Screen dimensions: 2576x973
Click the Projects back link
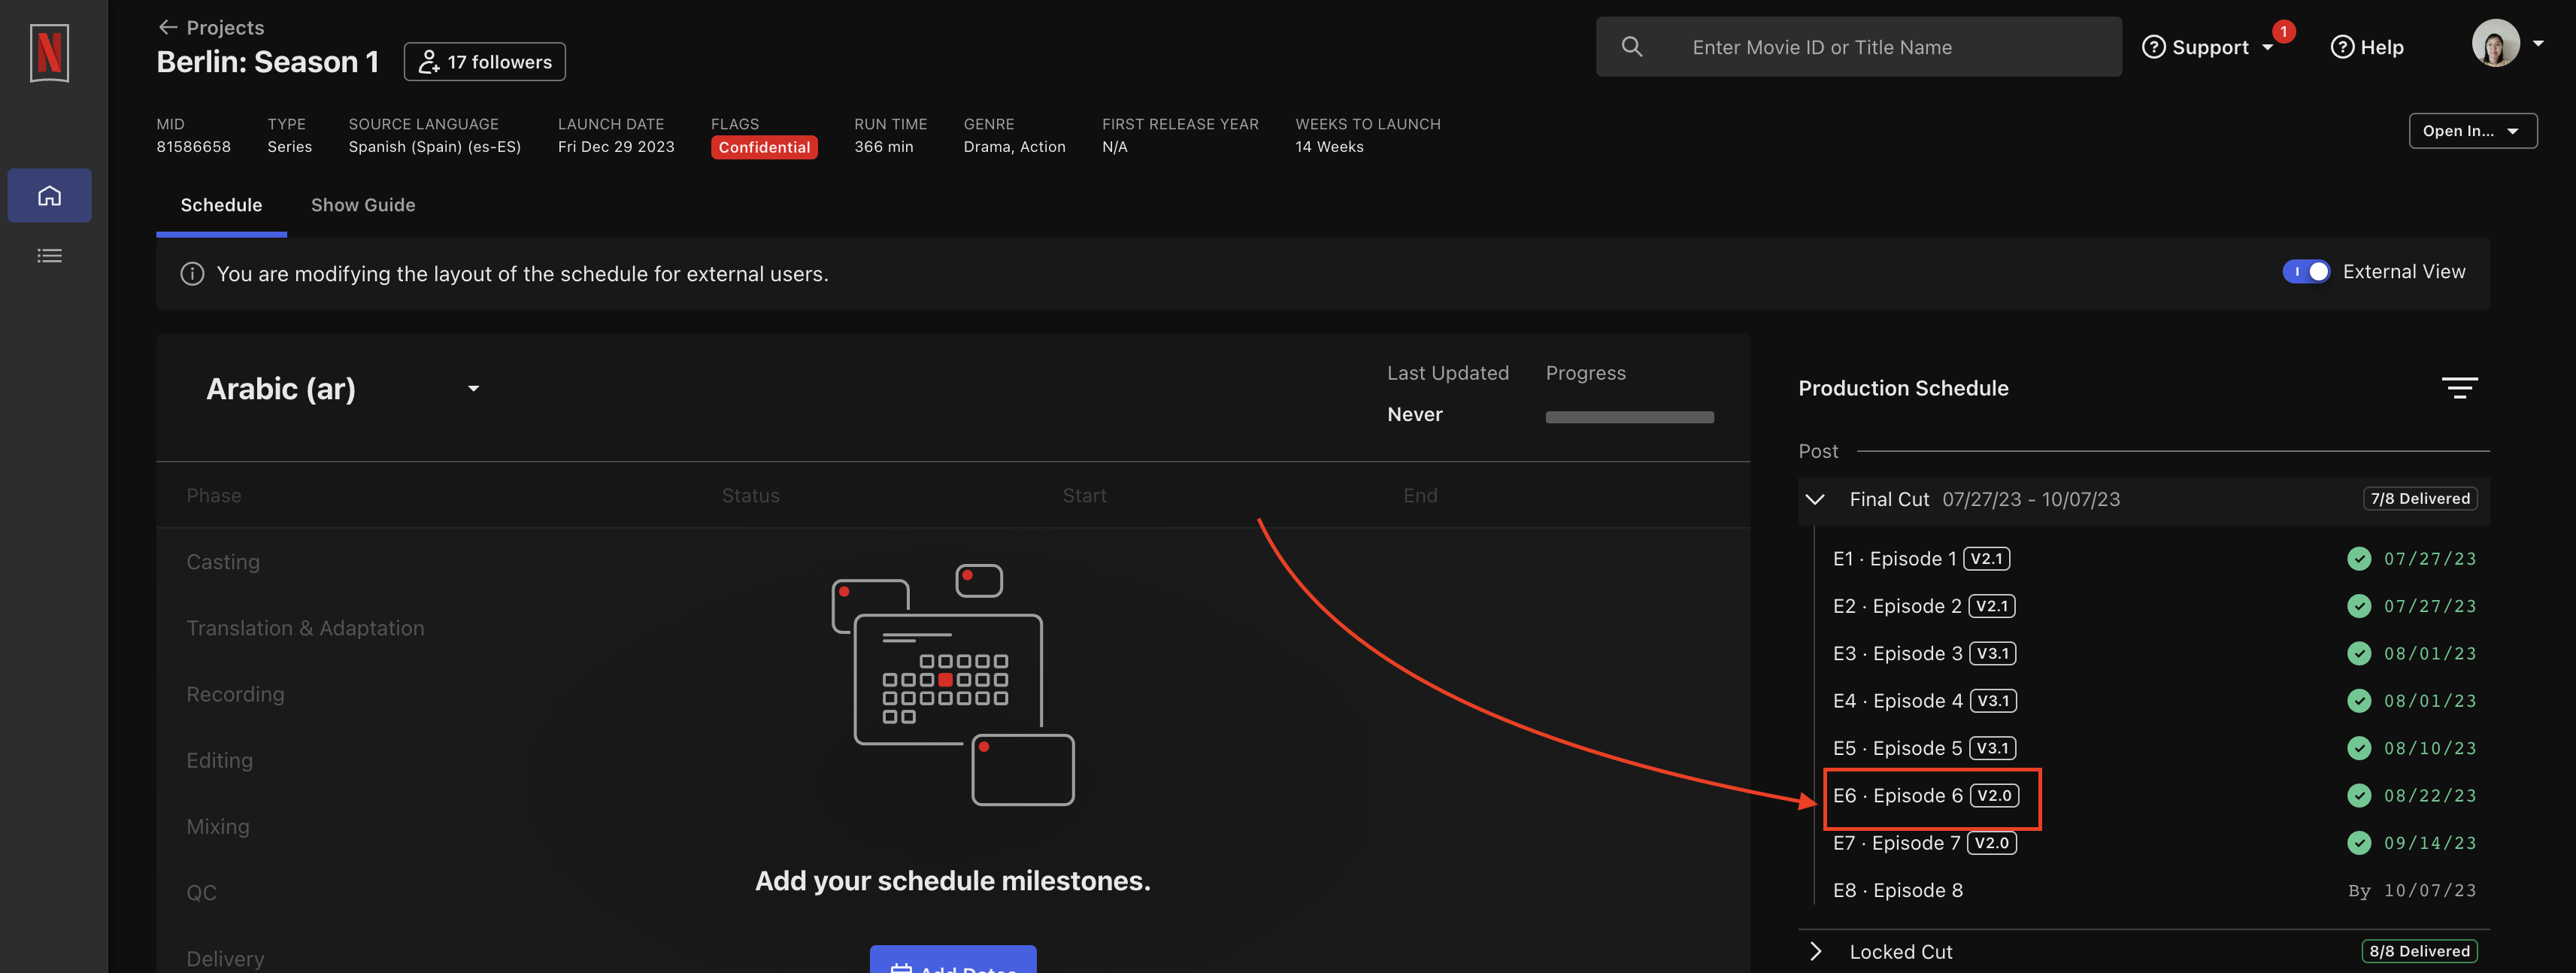(x=211, y=27)
